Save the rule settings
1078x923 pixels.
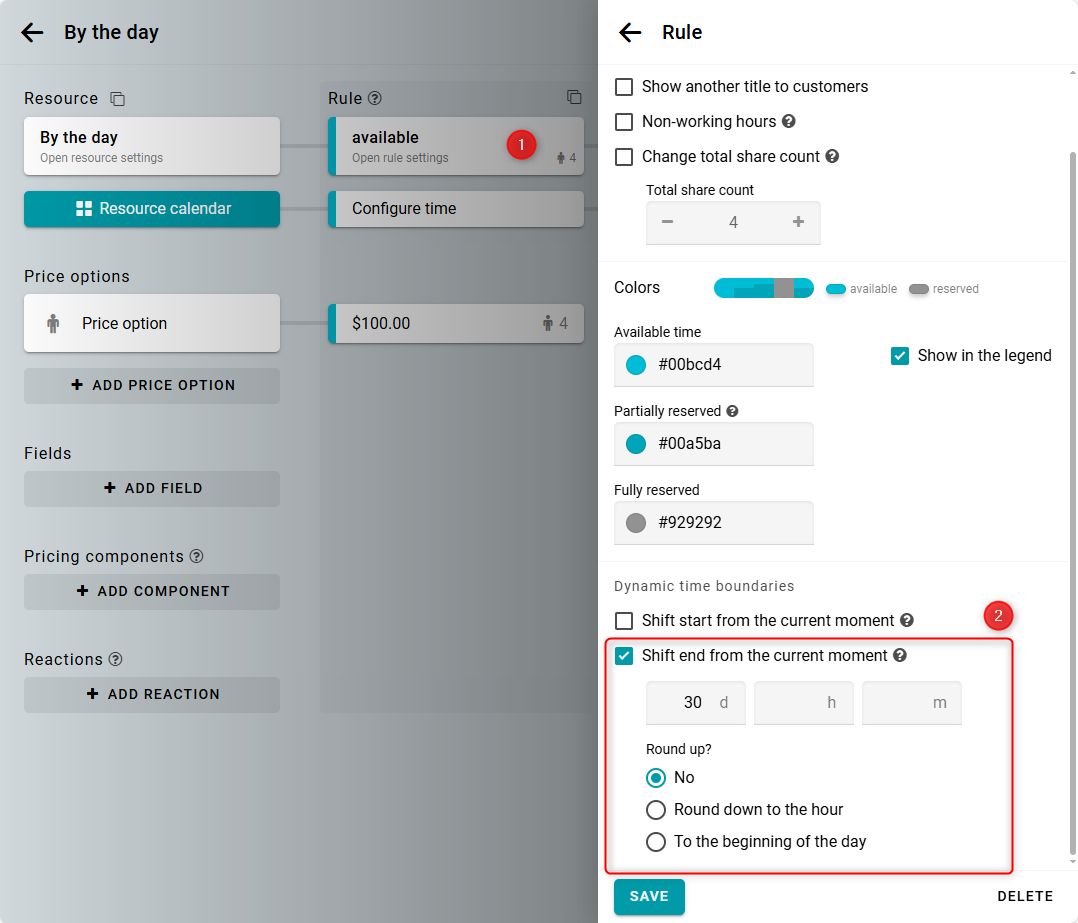pos(649,897)
